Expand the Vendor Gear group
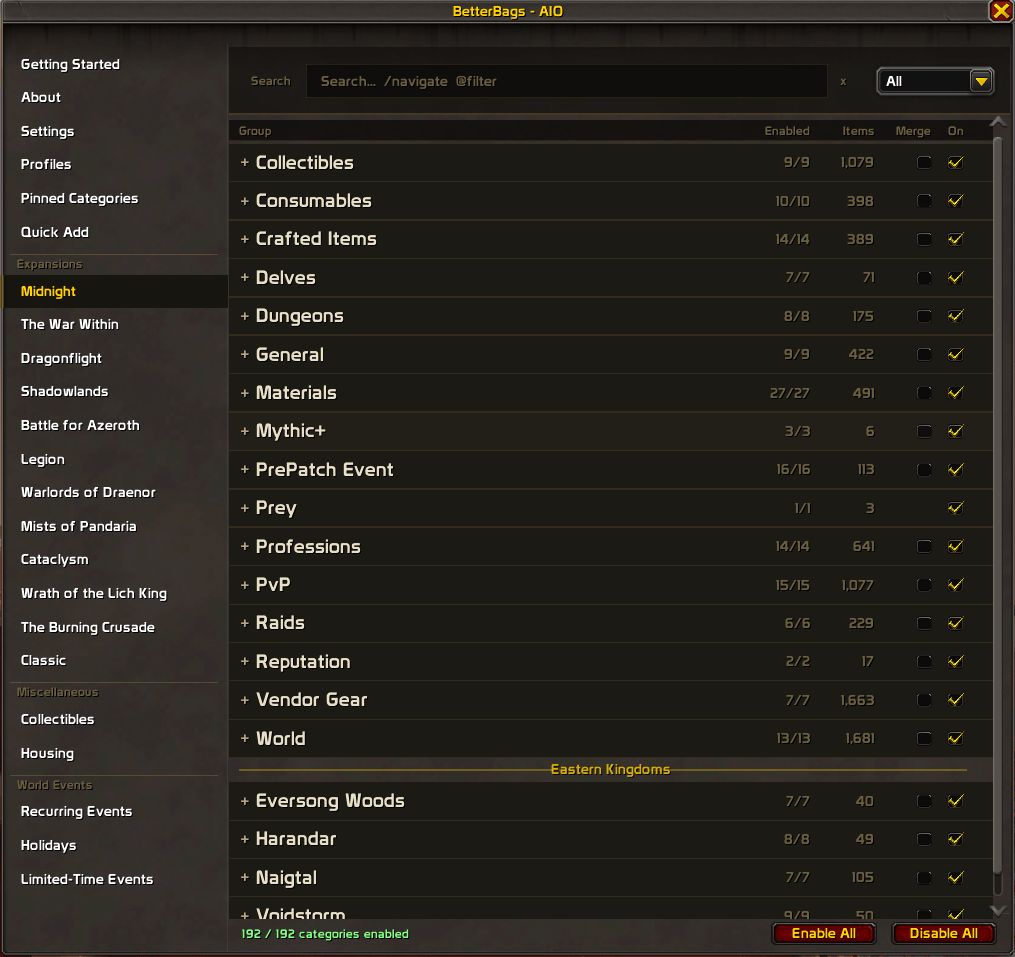This screenshot has height=957, width=1015. click(245, 700)
